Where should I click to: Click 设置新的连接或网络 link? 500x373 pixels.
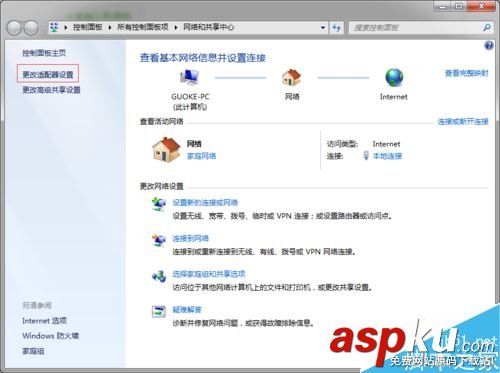[x=205, y=203]
